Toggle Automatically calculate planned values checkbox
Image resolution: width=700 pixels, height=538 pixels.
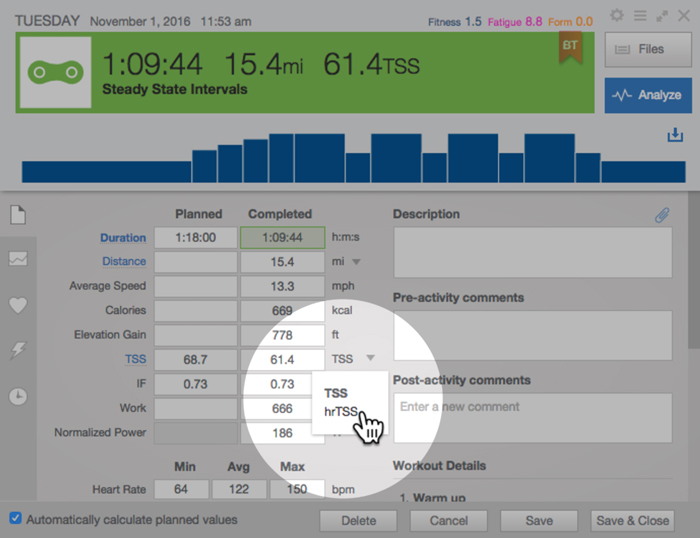[x=15, y=518]
